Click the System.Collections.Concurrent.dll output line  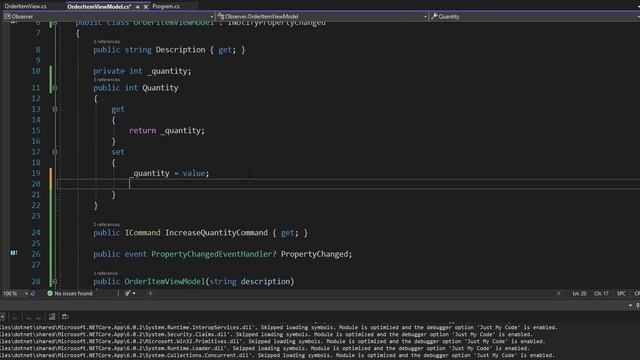pos(277,355)
